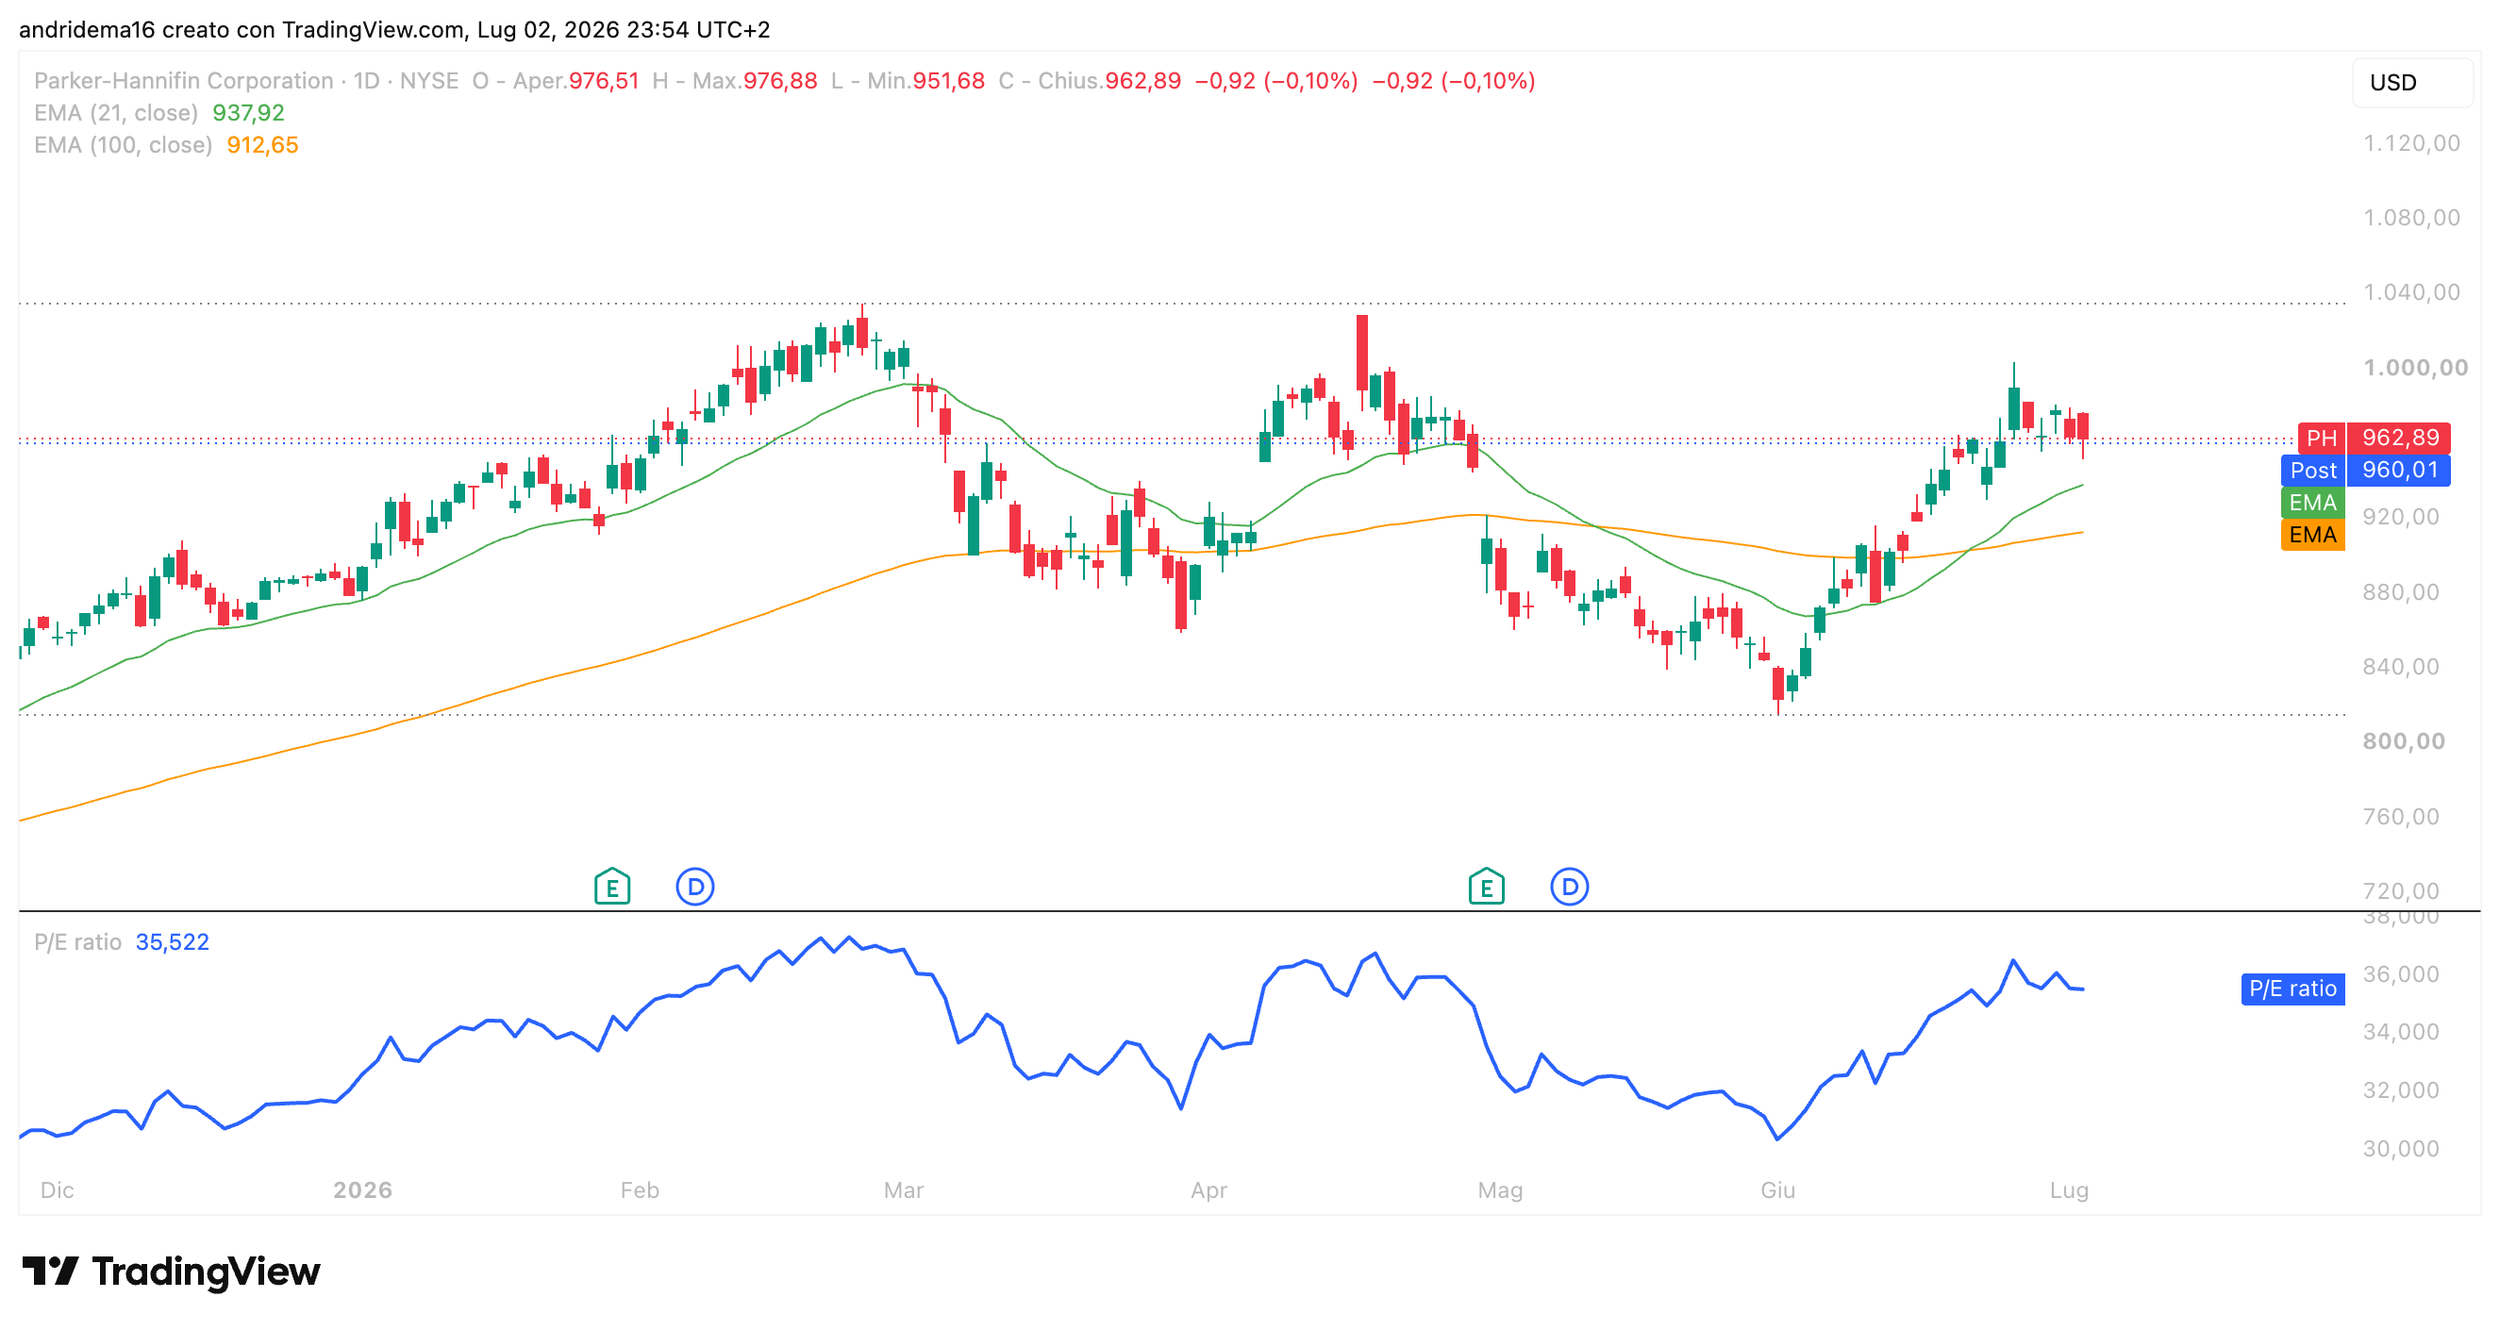Click the 1.080,00 price axis label
Screen dimensions: 2500x1328
[2412, 217]
